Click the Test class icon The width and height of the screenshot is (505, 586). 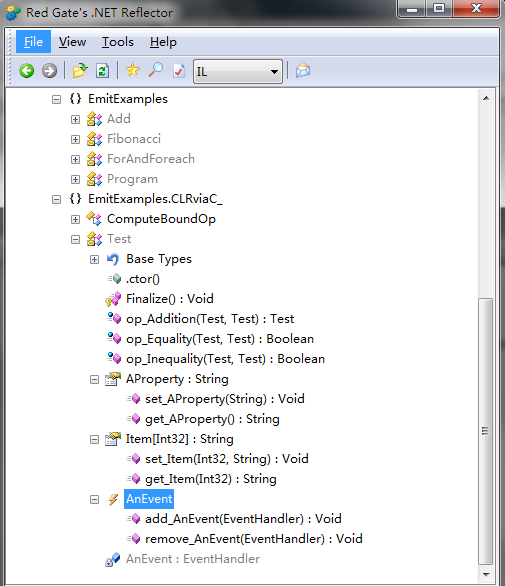coord(94,239)
